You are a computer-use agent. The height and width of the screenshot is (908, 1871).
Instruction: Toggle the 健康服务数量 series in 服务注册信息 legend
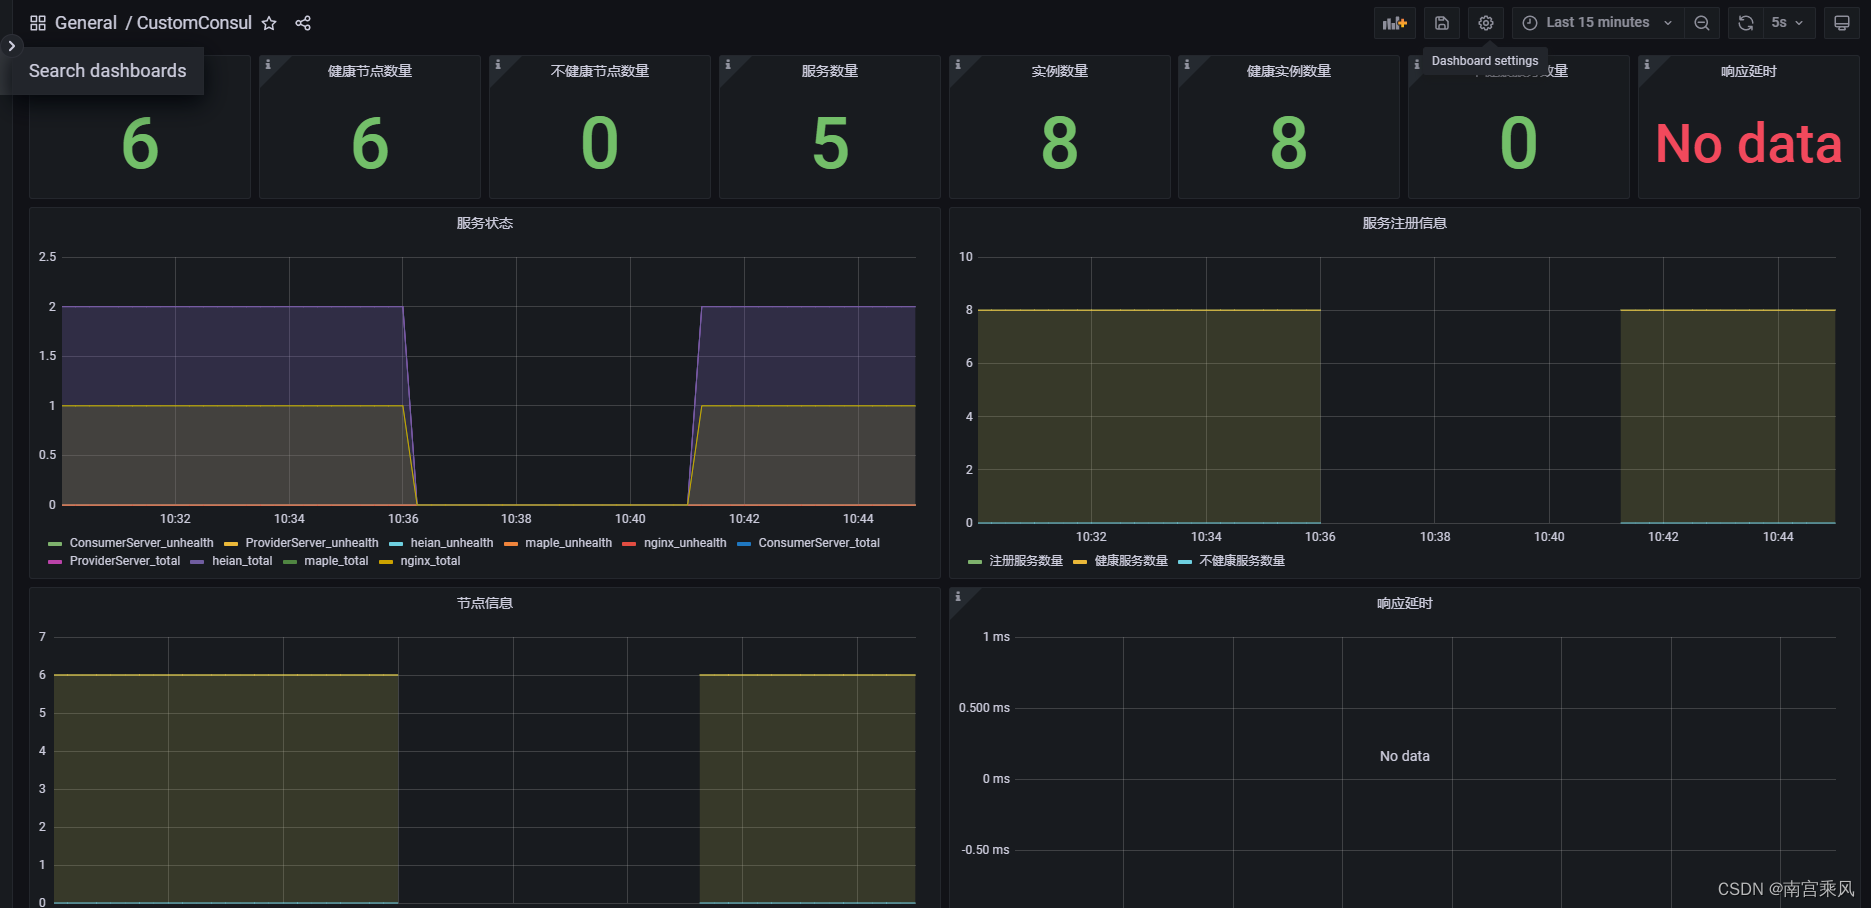coord(1130,561)
